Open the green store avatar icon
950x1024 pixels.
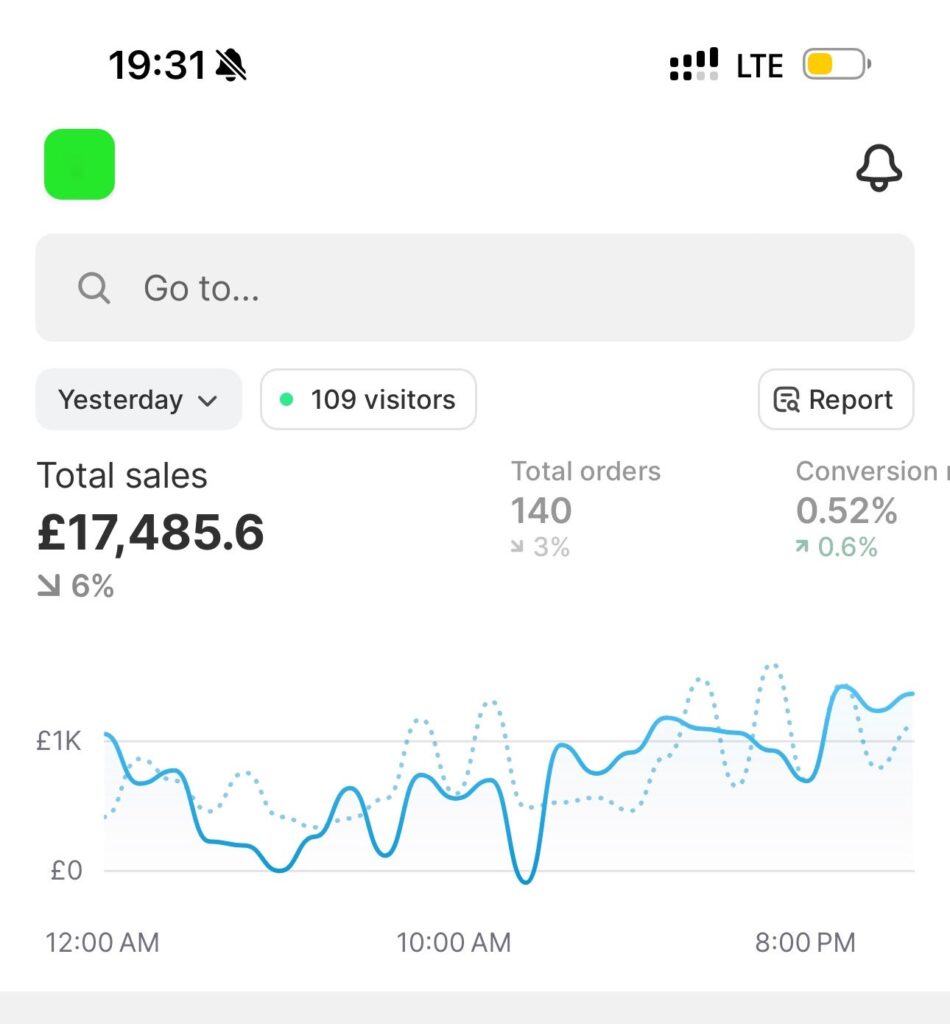[80, 164]
